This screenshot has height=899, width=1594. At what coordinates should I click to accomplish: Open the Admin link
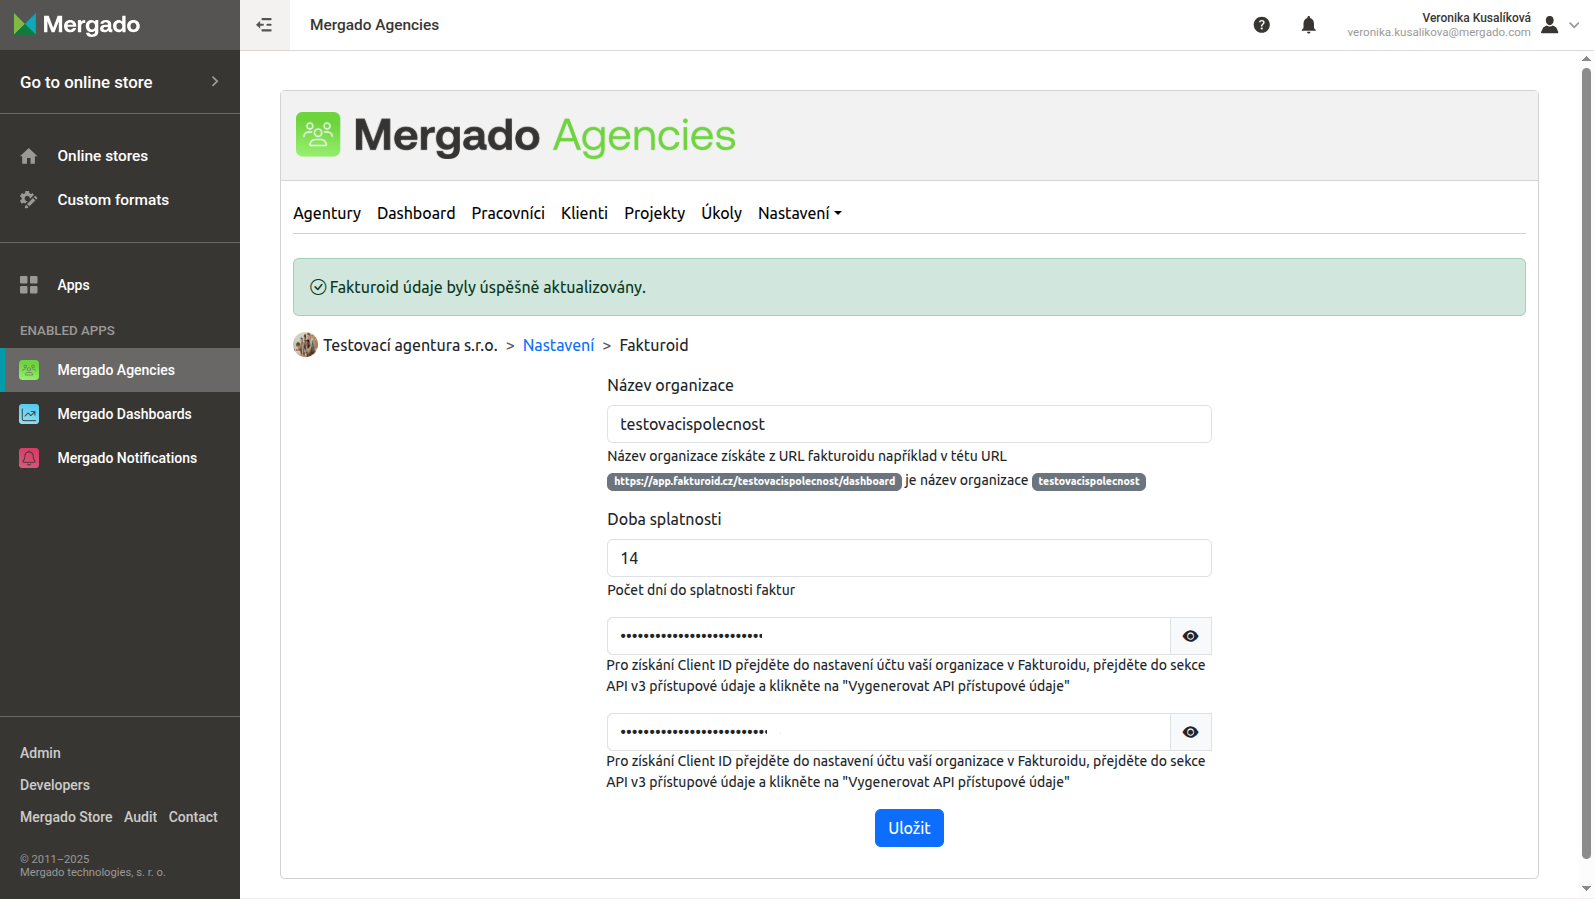40,753
